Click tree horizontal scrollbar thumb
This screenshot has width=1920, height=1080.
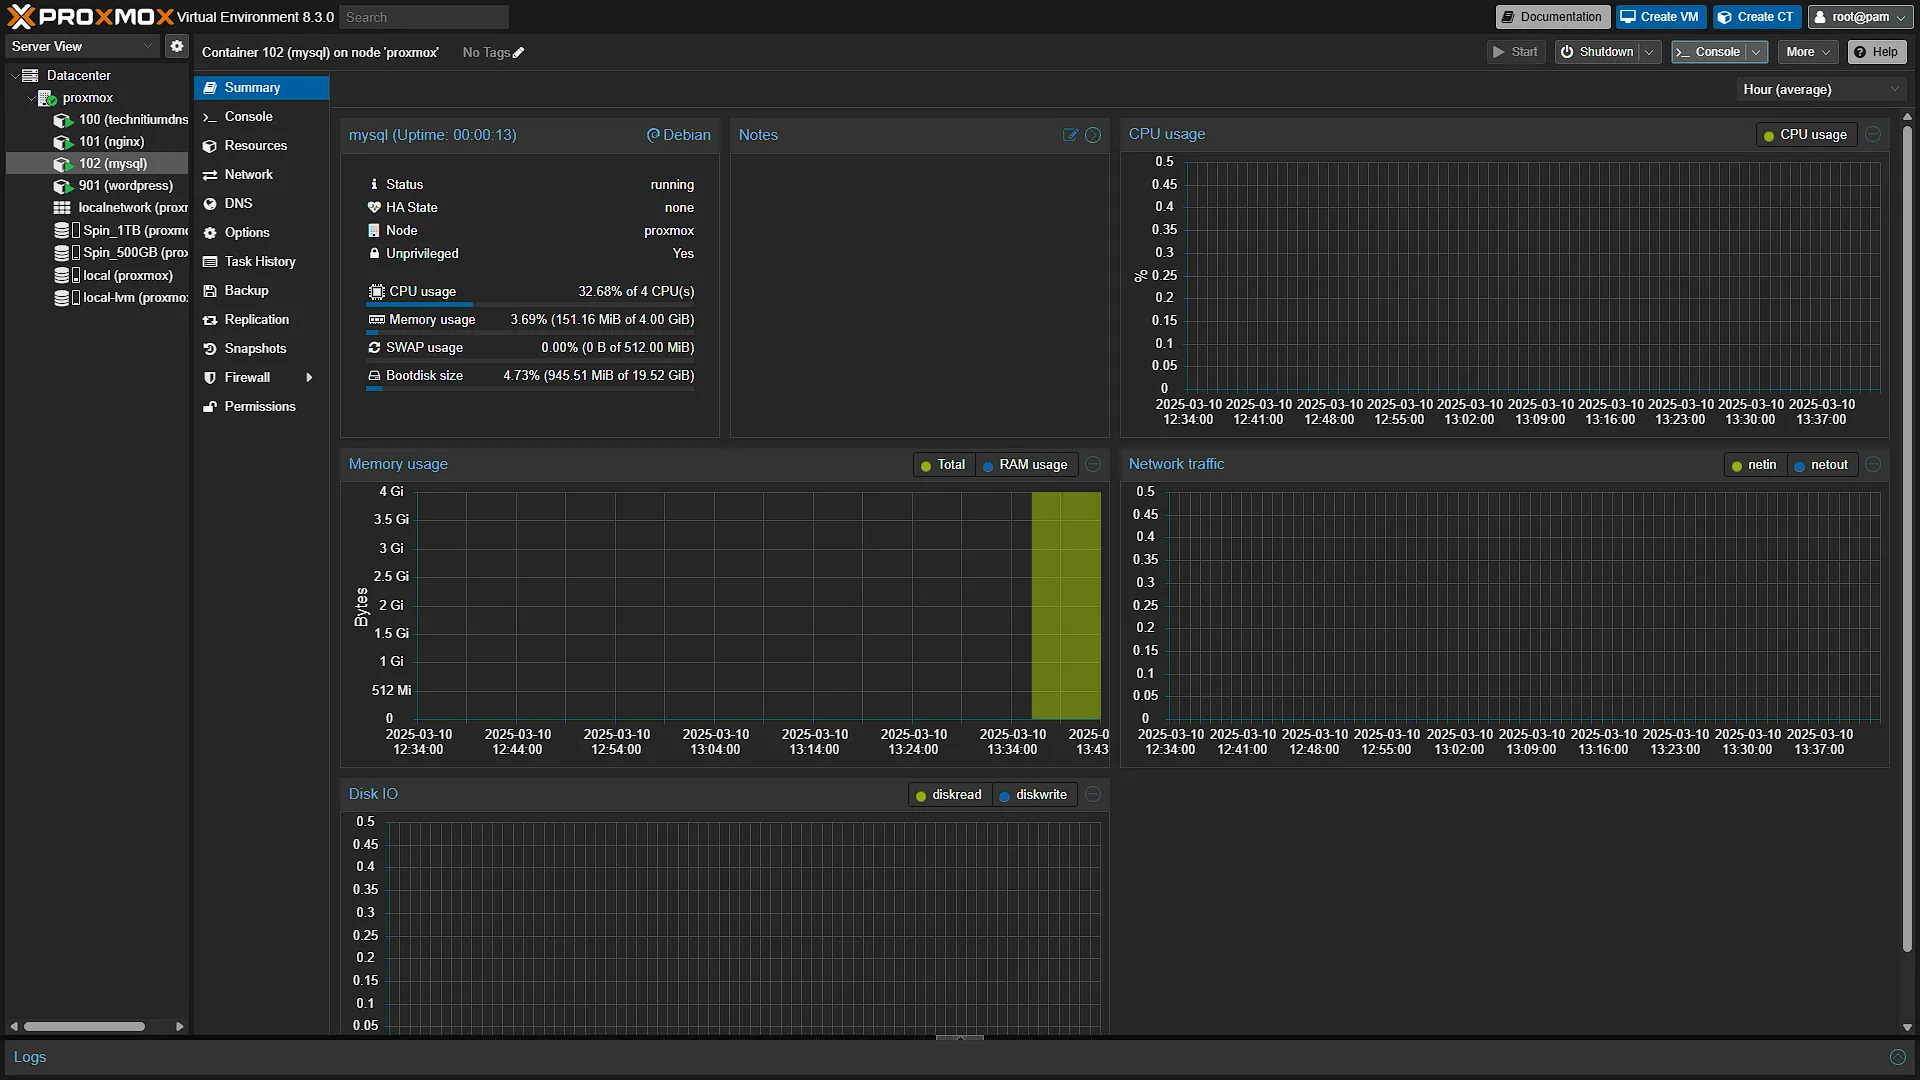pos(85,1027)
